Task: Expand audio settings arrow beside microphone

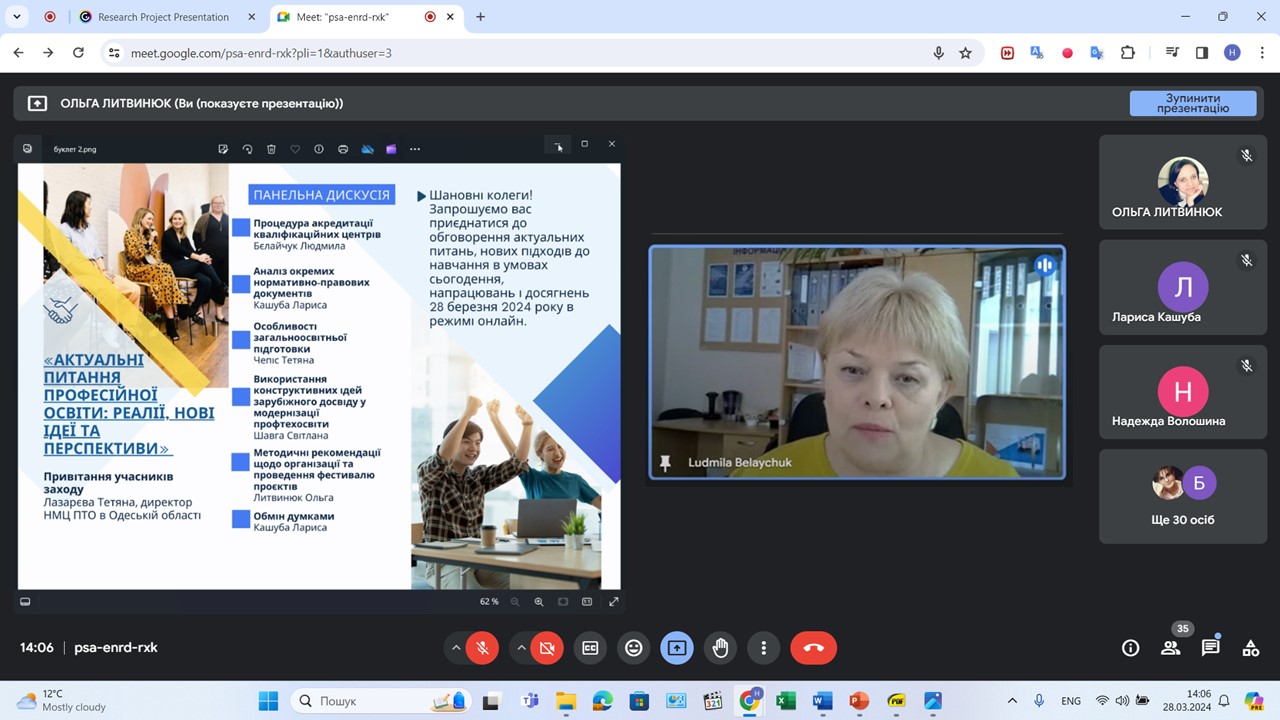Action: 456,648
